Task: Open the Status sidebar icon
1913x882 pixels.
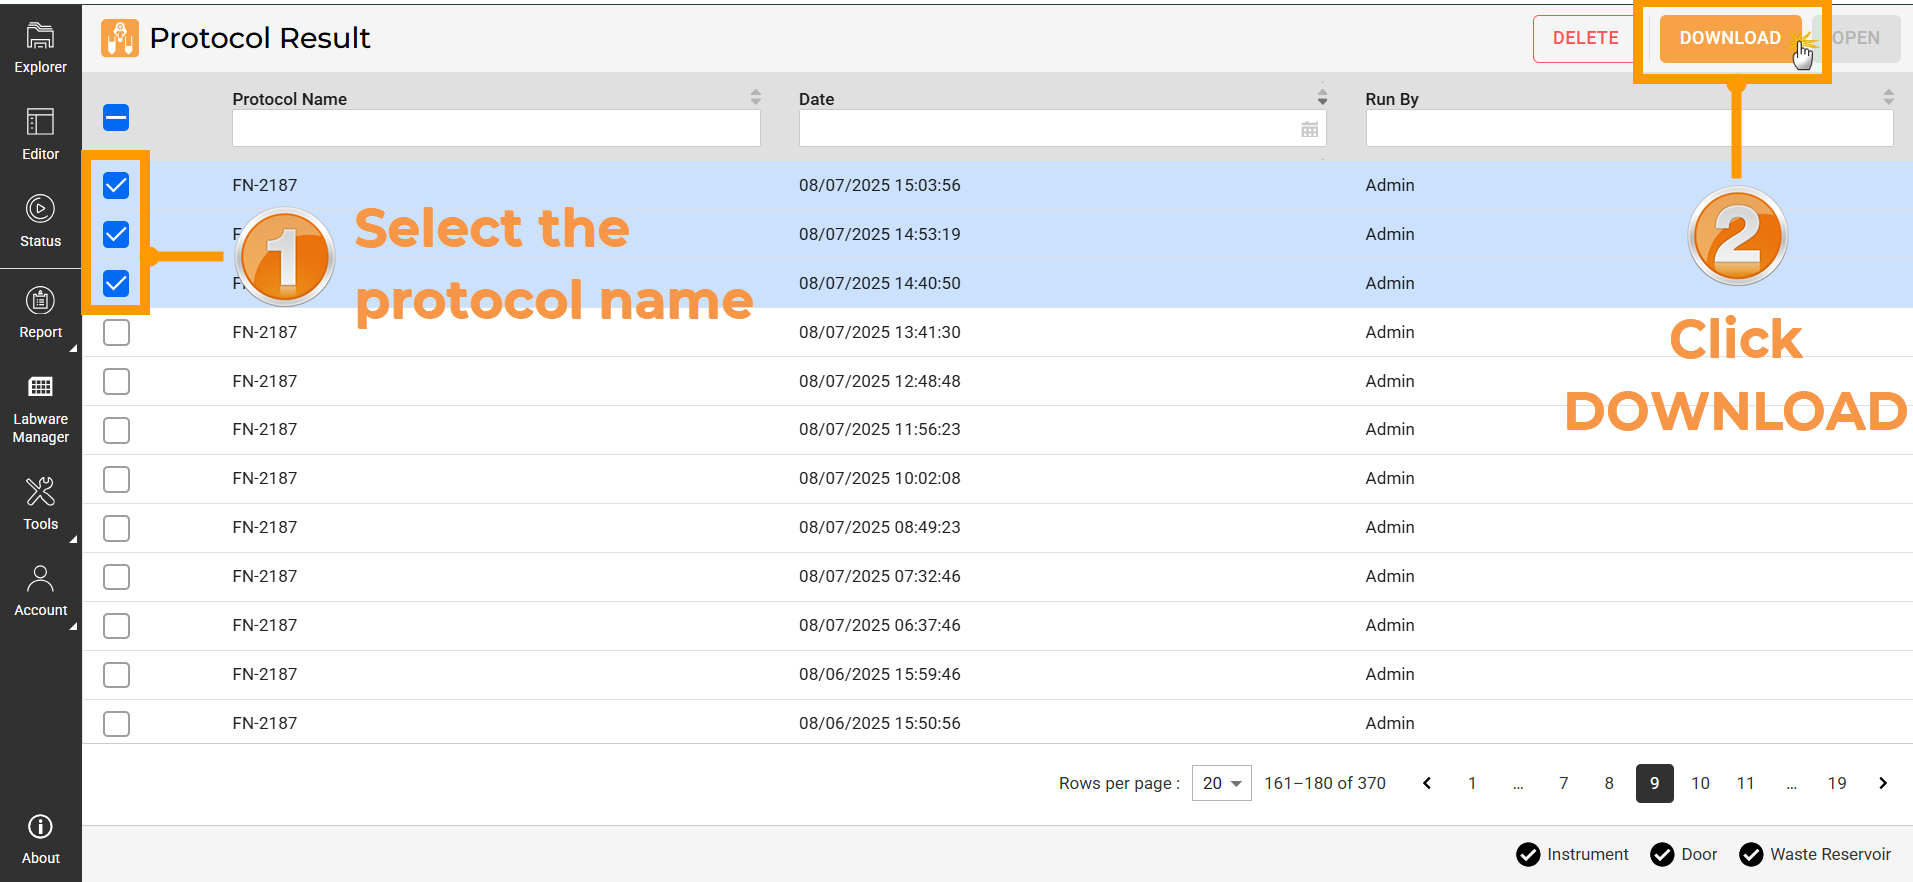Action: tap(40, 221)
